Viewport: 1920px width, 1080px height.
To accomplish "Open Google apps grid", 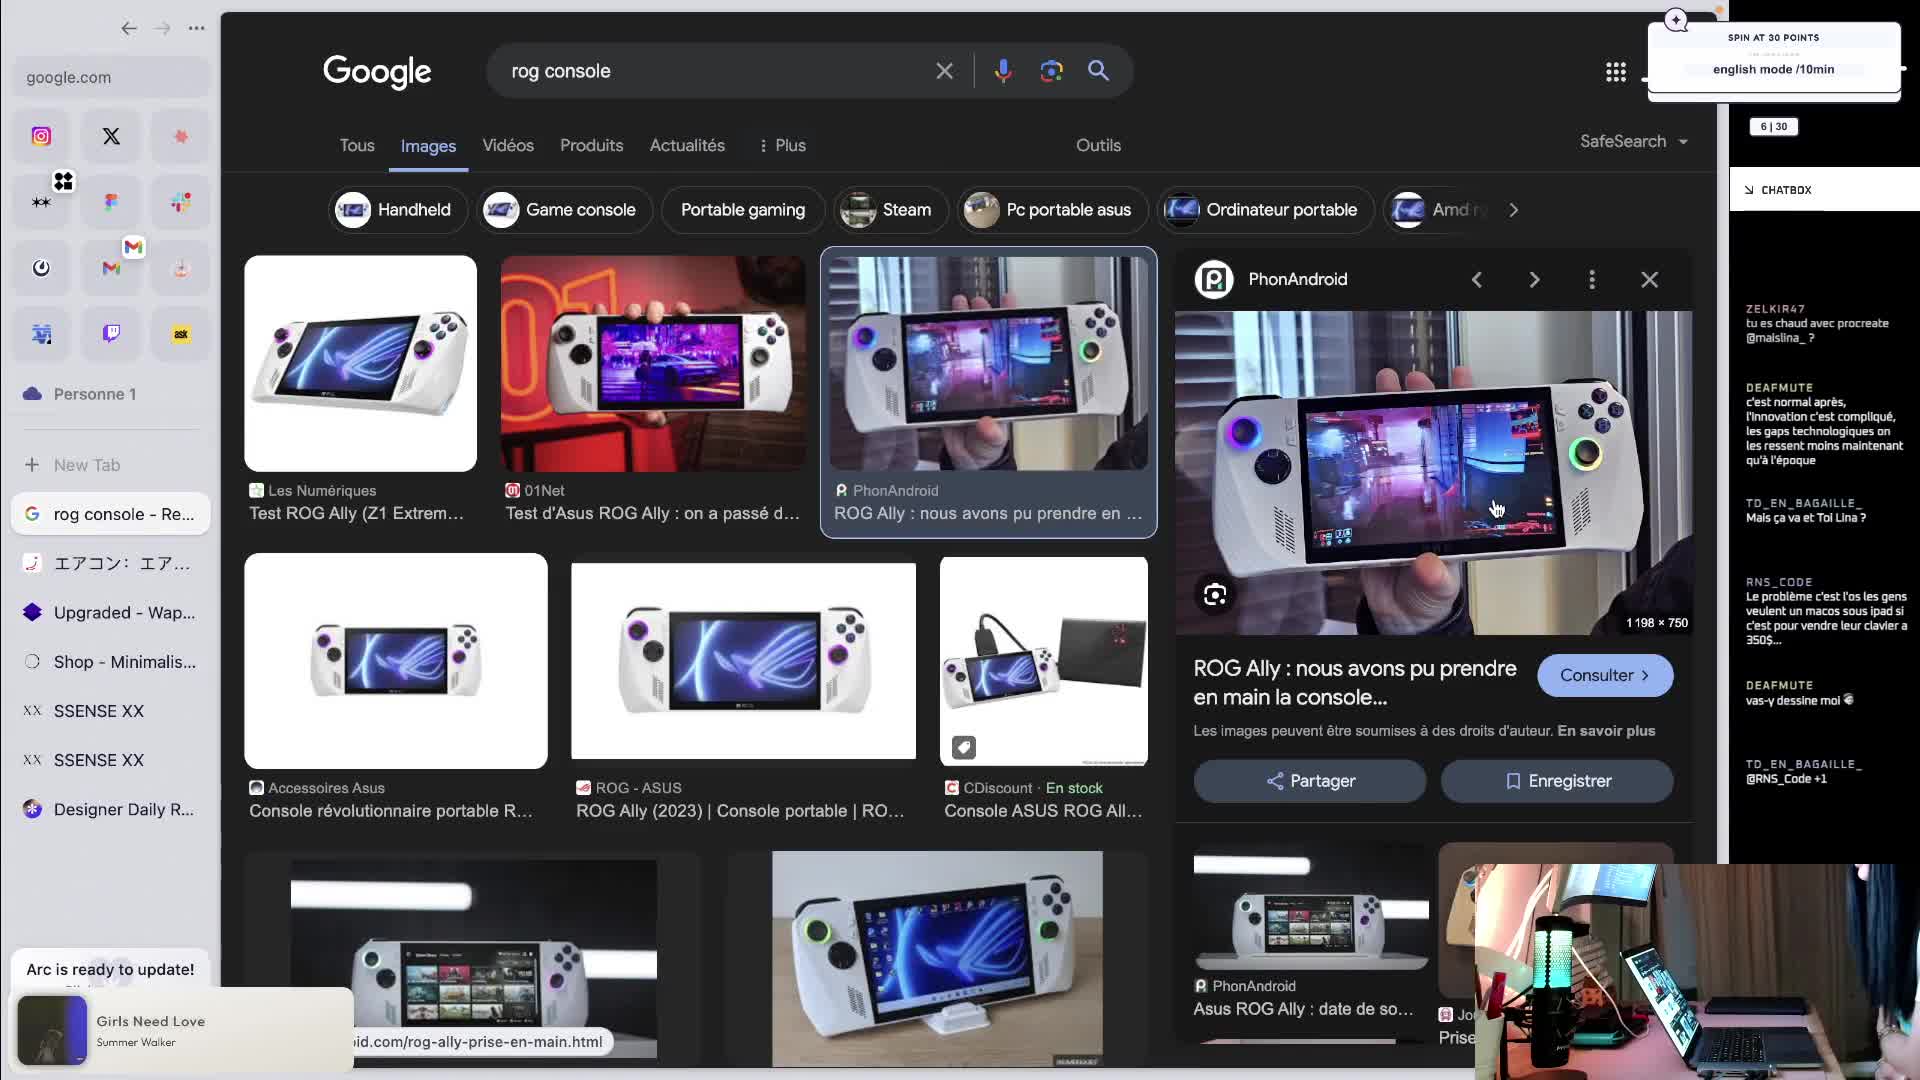I will coord(1616,72).
